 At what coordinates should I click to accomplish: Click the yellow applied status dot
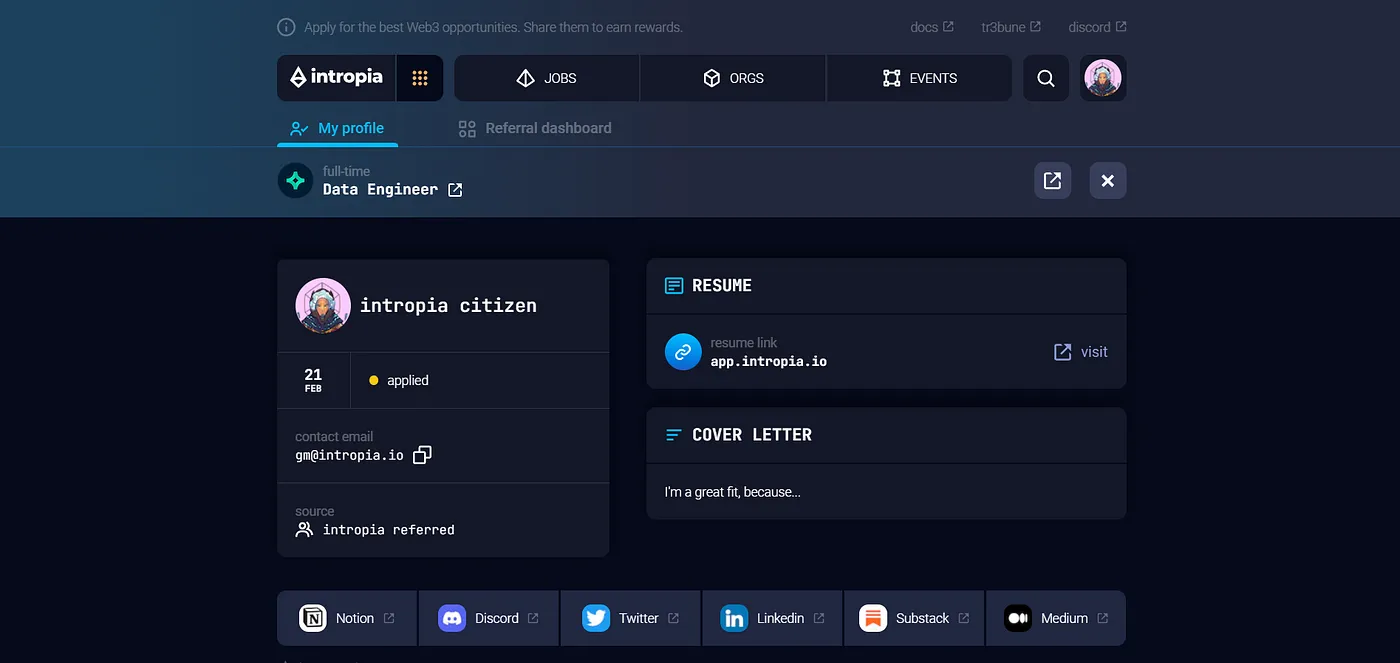(374, 380)
